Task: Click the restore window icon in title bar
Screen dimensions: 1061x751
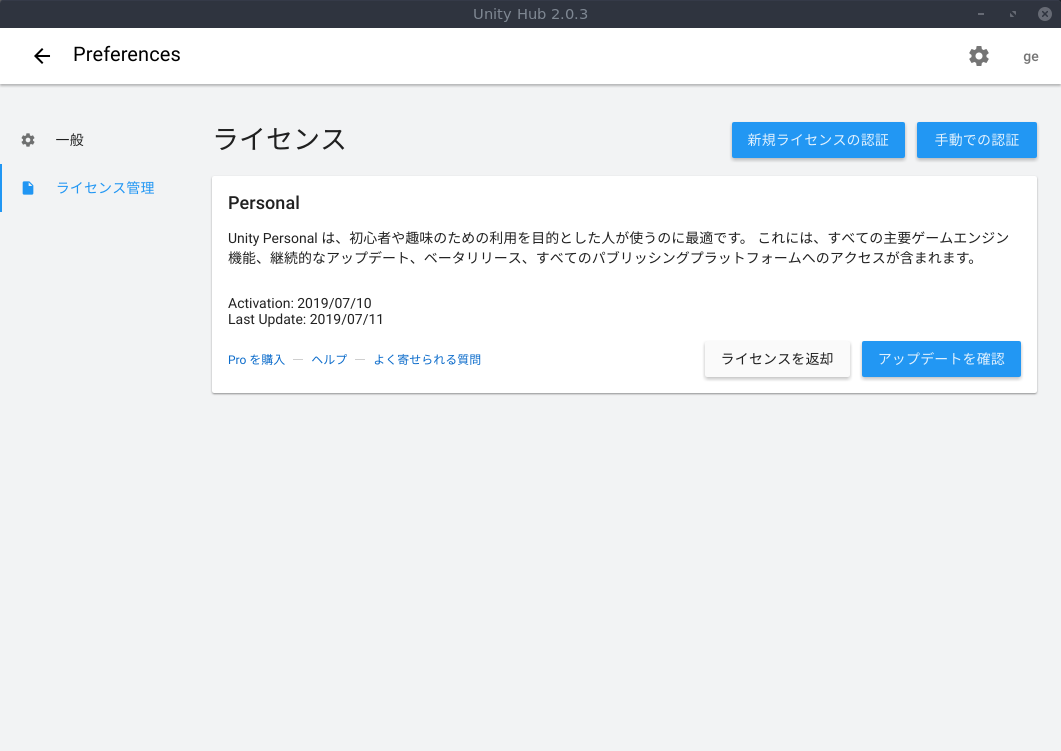Action: (x=1013, y=13)
